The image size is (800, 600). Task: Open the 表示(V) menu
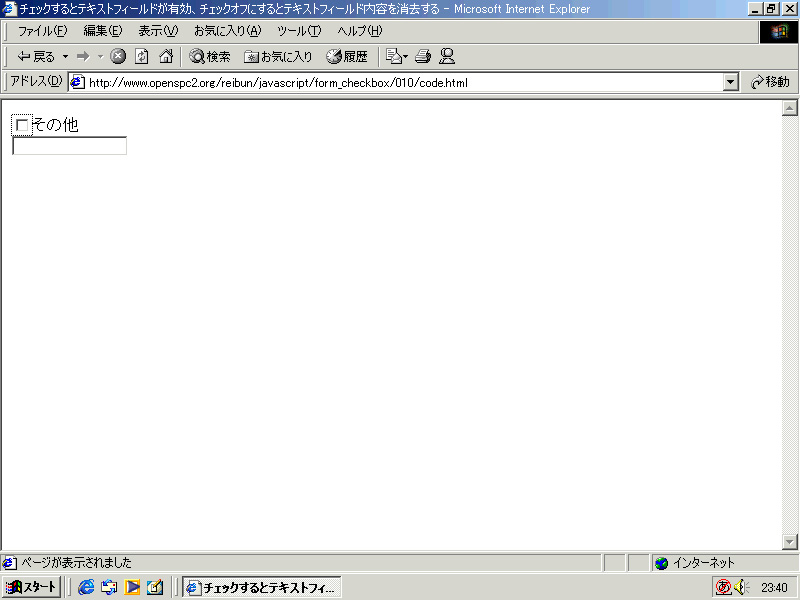pos(158,31)
